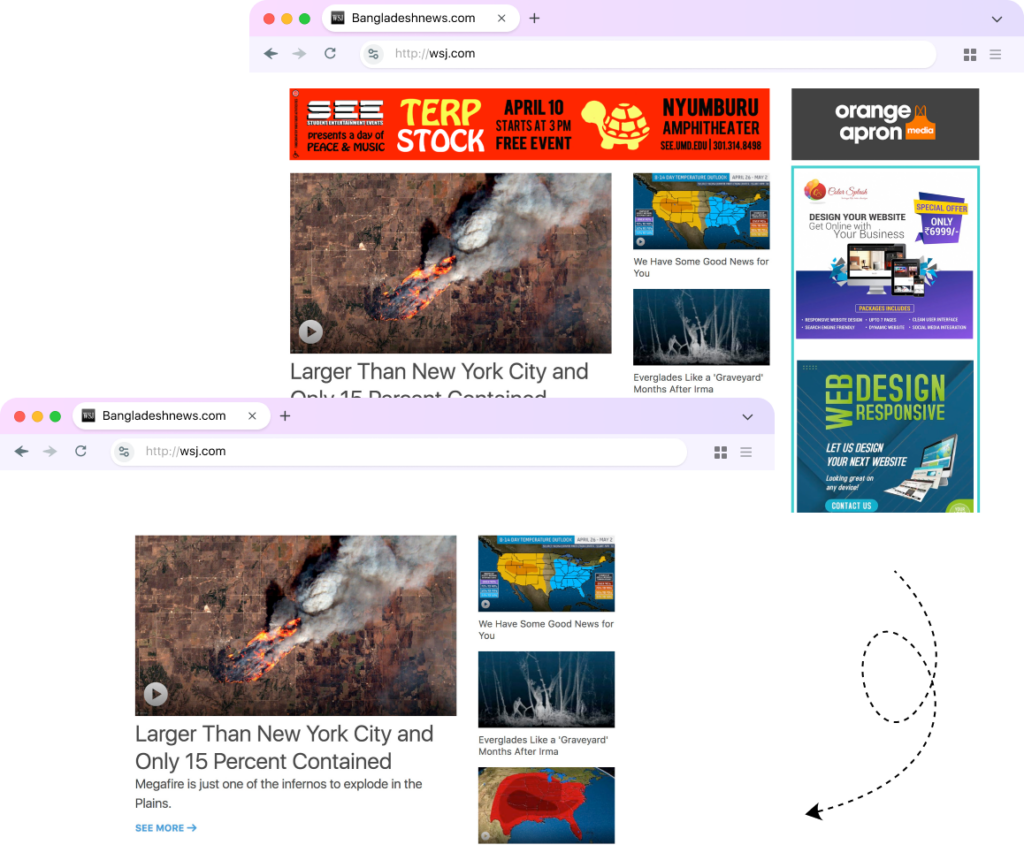
Task: Reload the page in the top browser window
Action: (x=330, y=53)
